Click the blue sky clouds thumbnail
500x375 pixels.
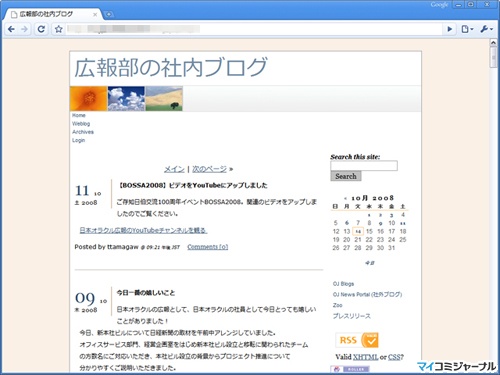pos(126,99)
